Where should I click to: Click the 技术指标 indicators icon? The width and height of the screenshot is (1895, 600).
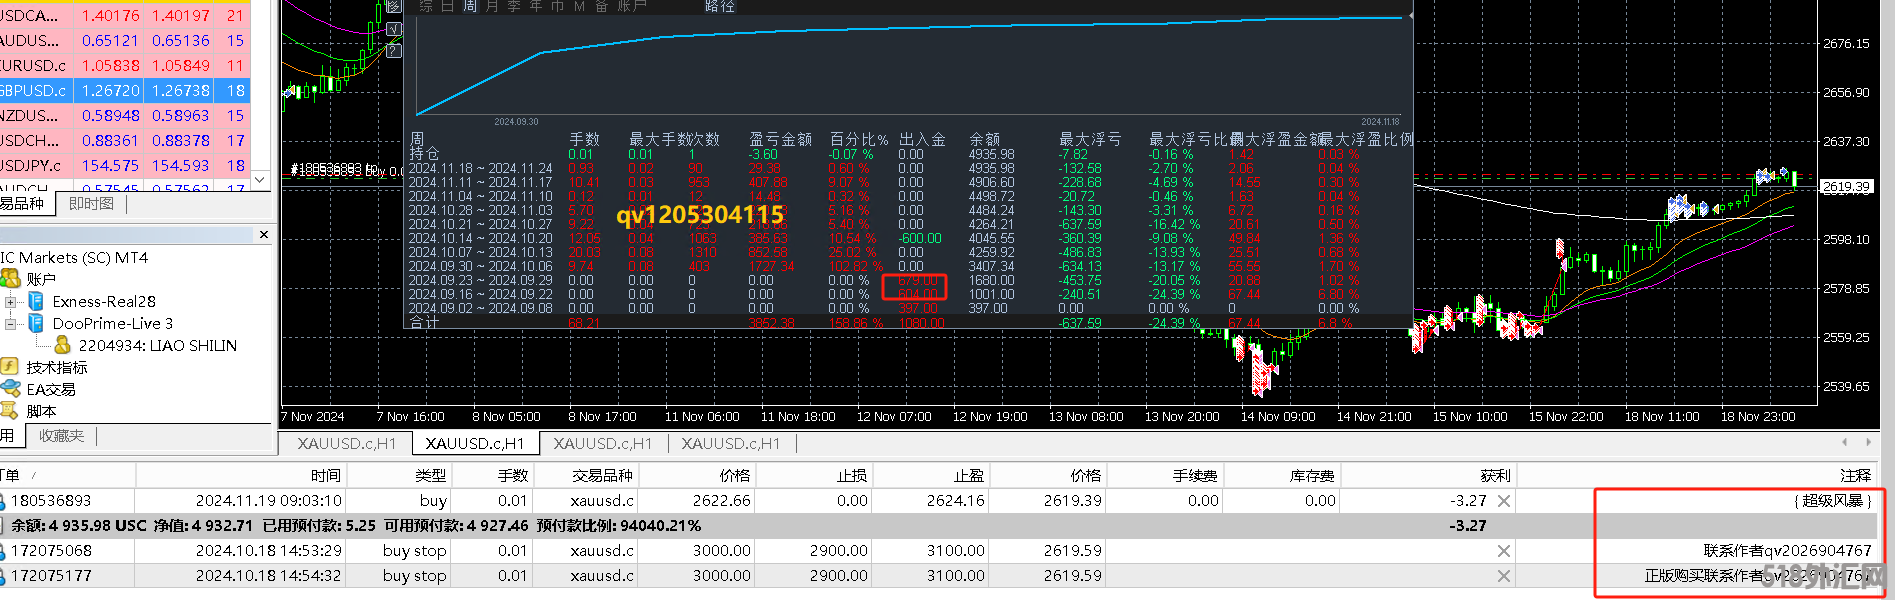click(10, 367)
